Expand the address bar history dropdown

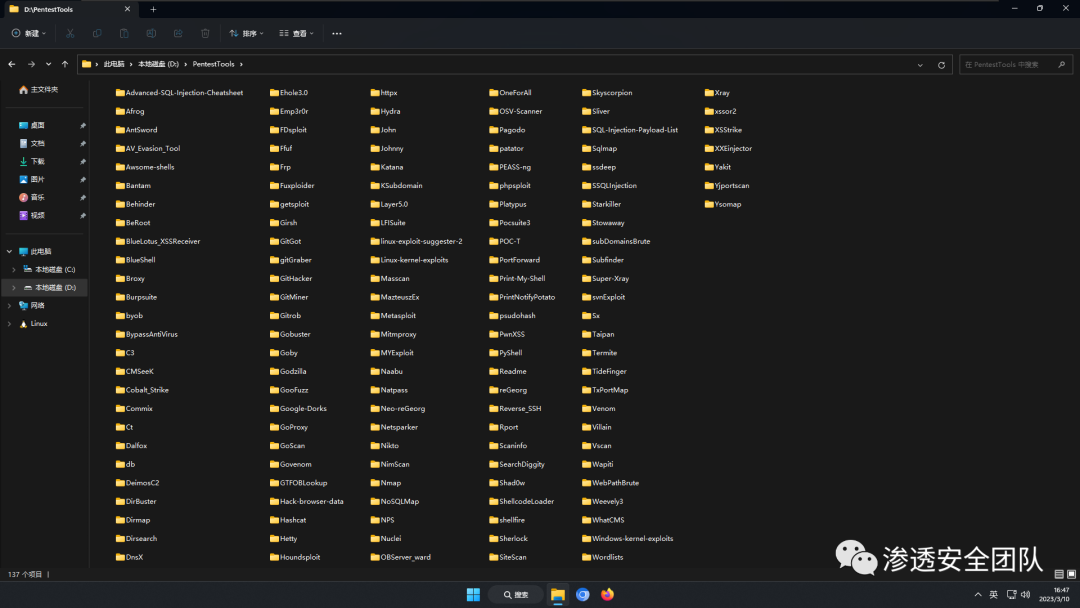[x=920, y=65]
